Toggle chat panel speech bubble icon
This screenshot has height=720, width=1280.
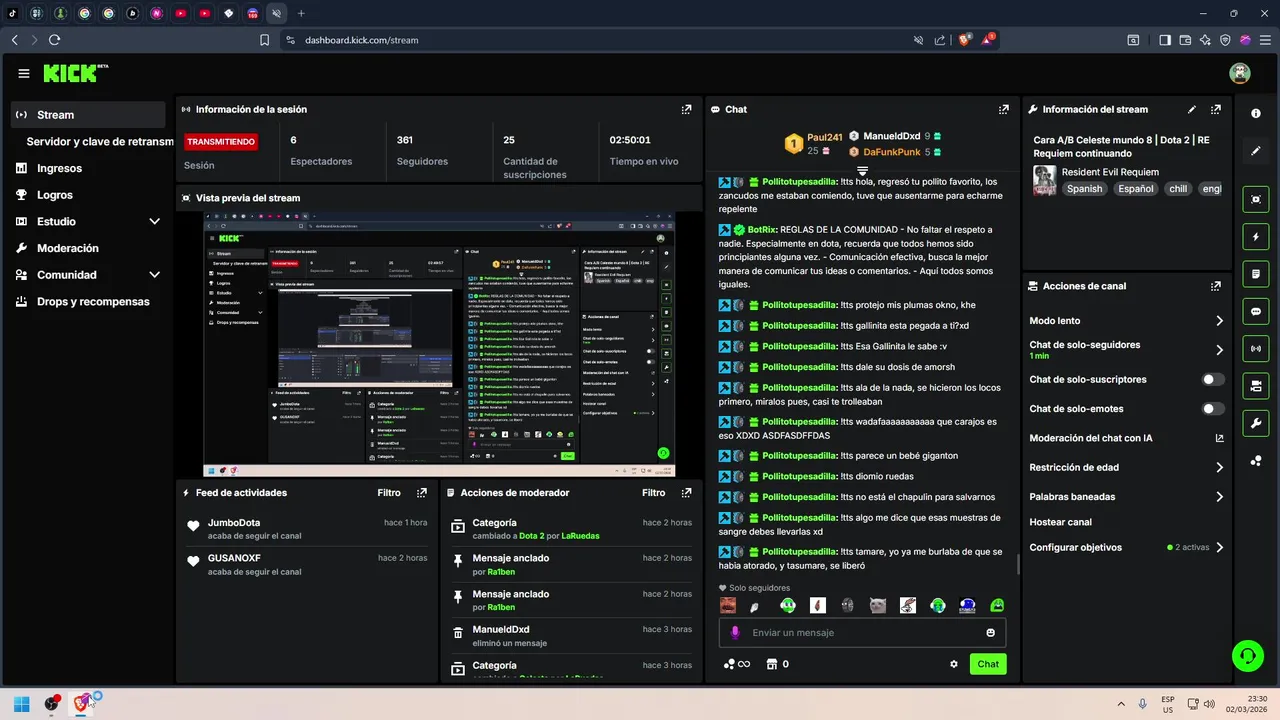1256,311
